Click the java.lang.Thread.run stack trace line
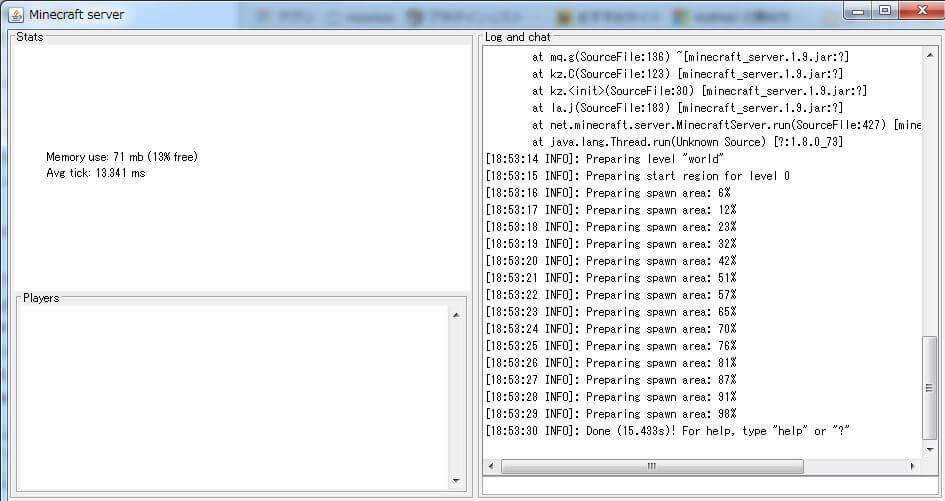This screenshot has width=945, height=501. 687,142
